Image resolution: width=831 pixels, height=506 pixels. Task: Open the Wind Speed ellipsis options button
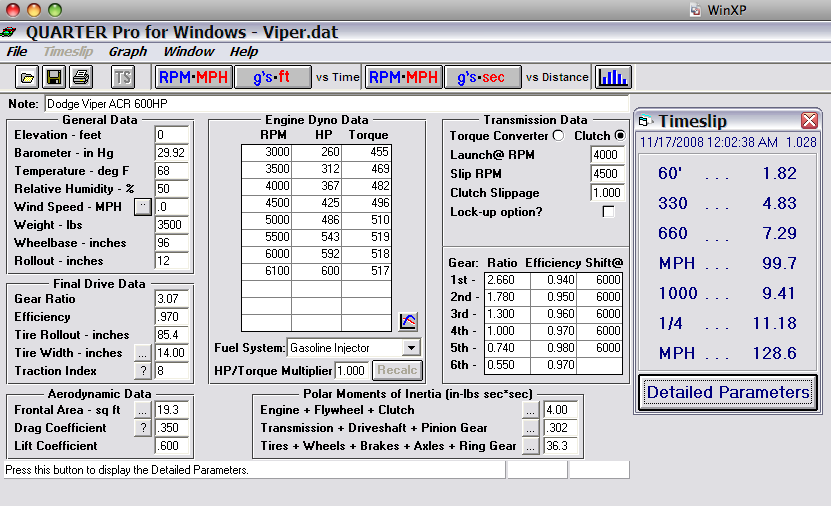point(142,207)
